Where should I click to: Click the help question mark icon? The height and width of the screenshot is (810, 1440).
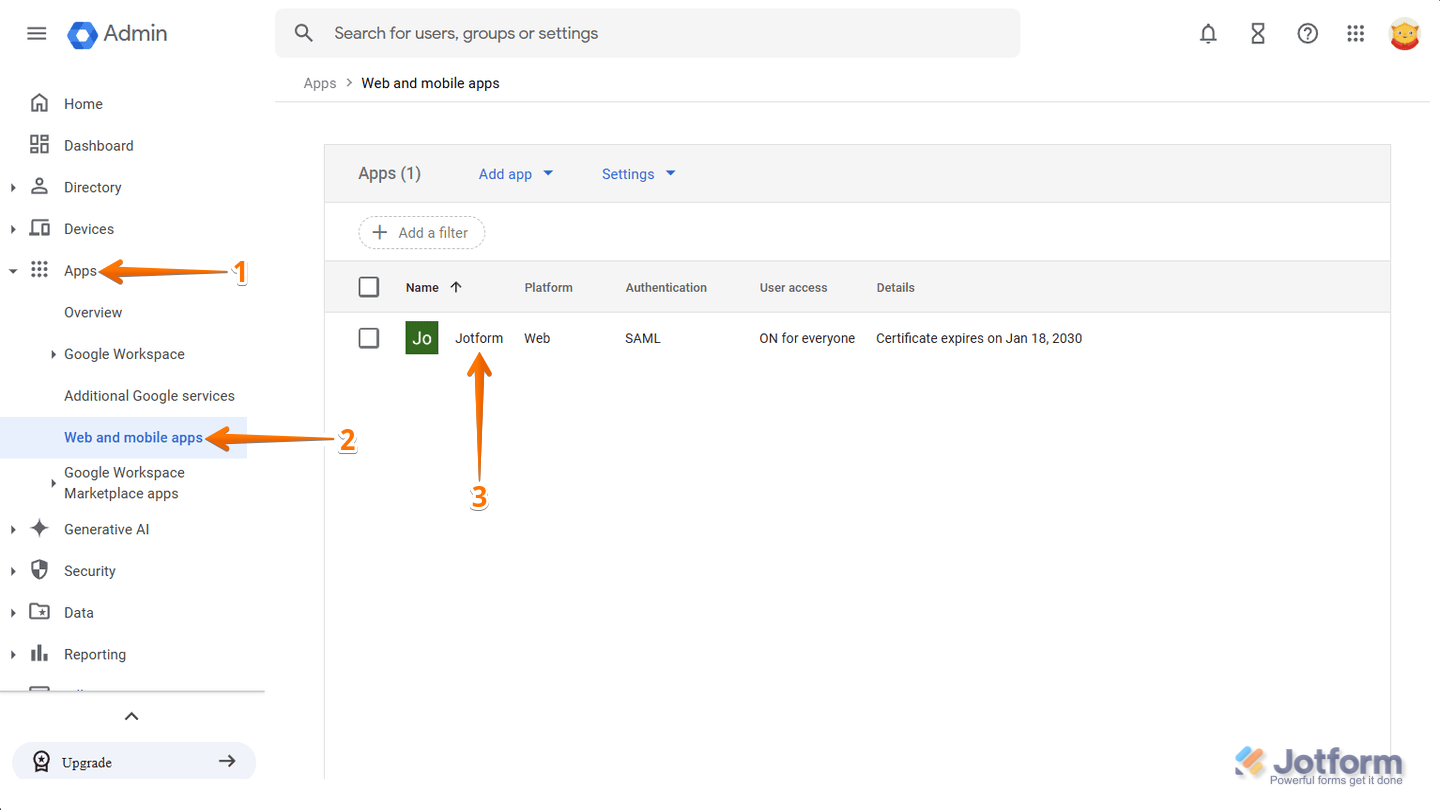tap(1307, 34)
